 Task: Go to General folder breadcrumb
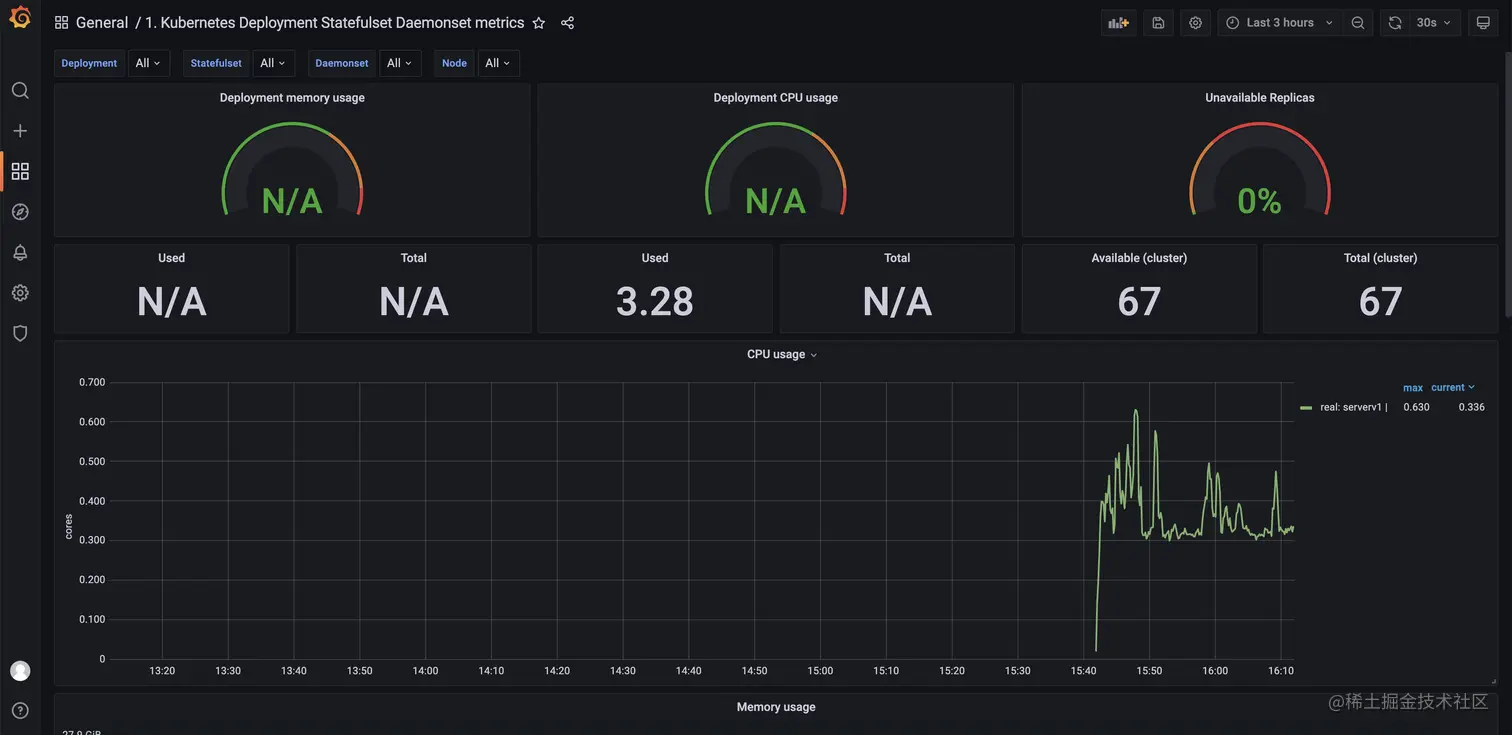click(102, 23)
